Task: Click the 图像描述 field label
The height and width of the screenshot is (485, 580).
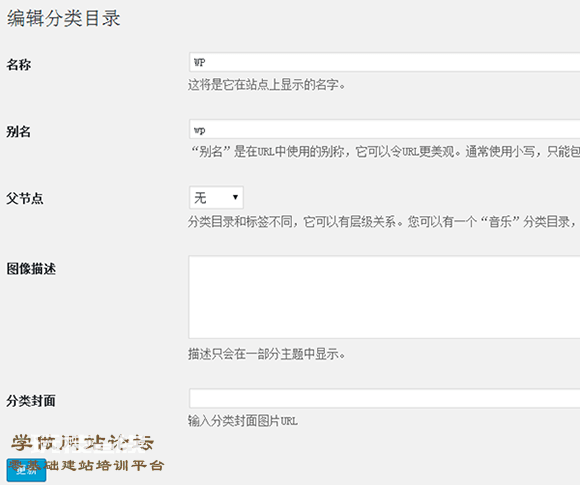Action: [31, 269]
